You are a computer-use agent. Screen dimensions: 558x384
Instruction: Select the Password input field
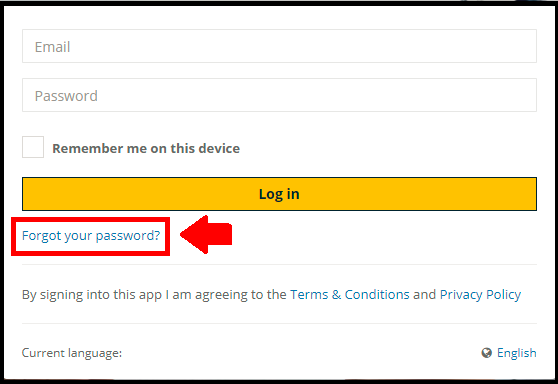279,95
